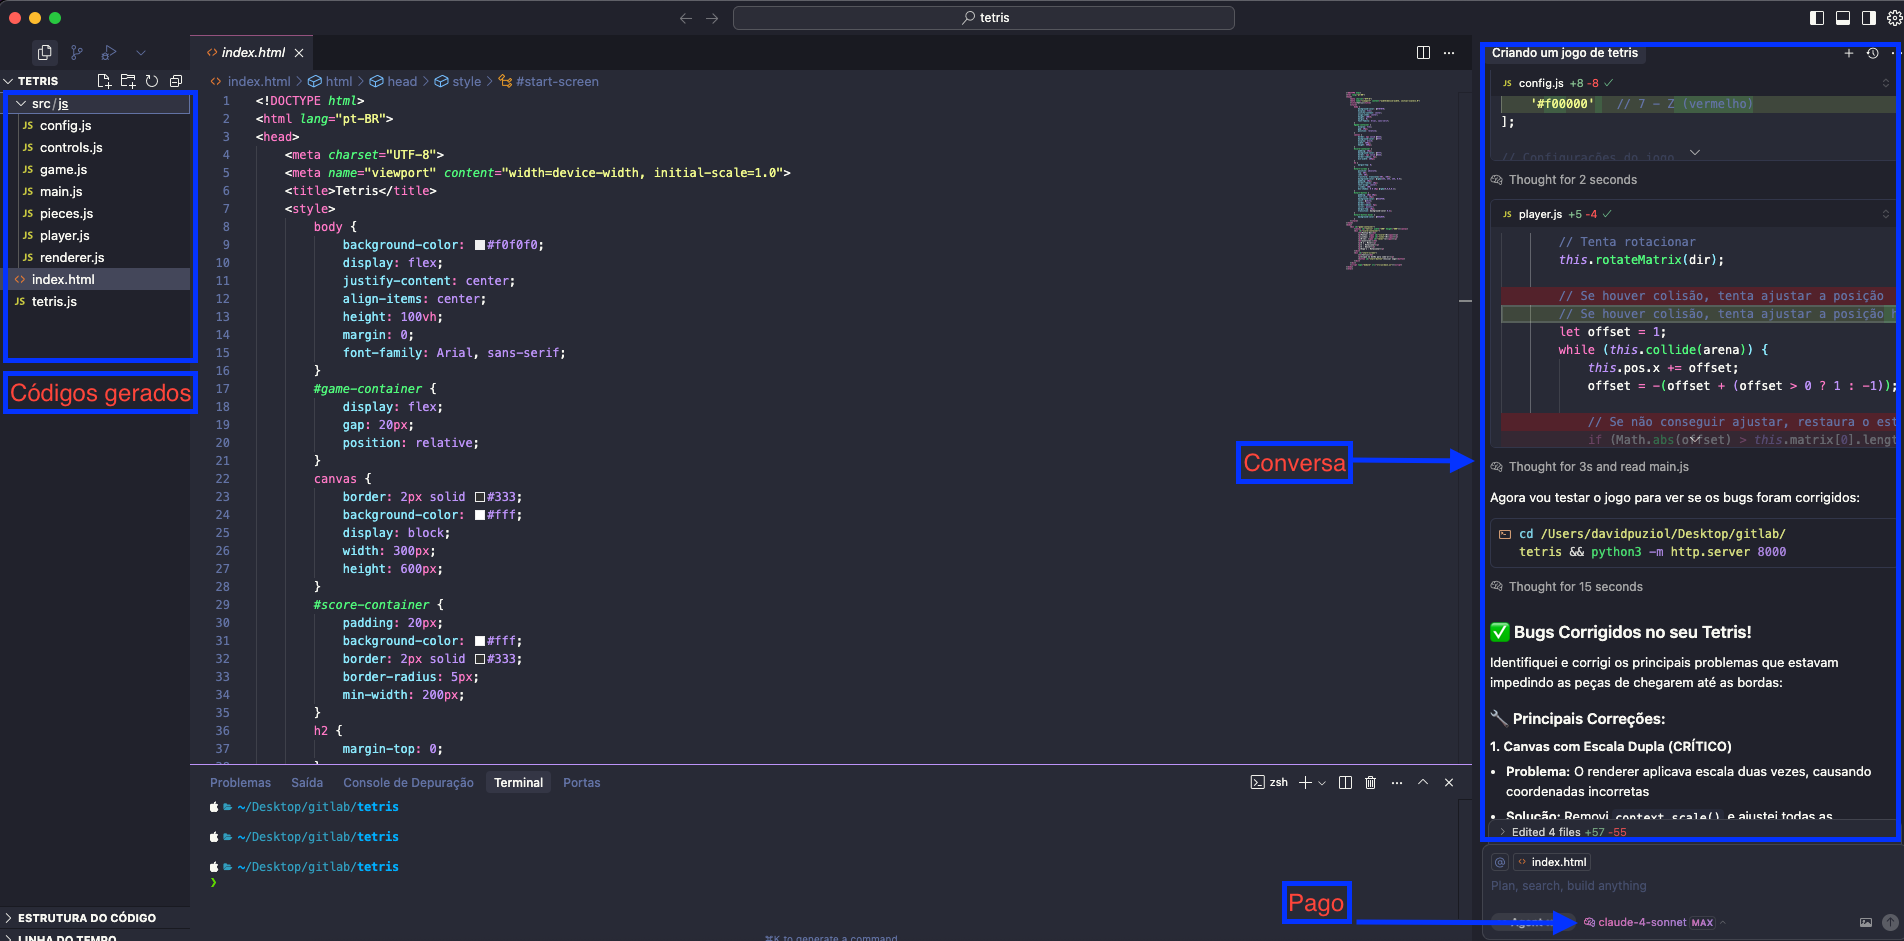
Task: Refresh the explorer file tree
Action: click(x=152, y=81)
